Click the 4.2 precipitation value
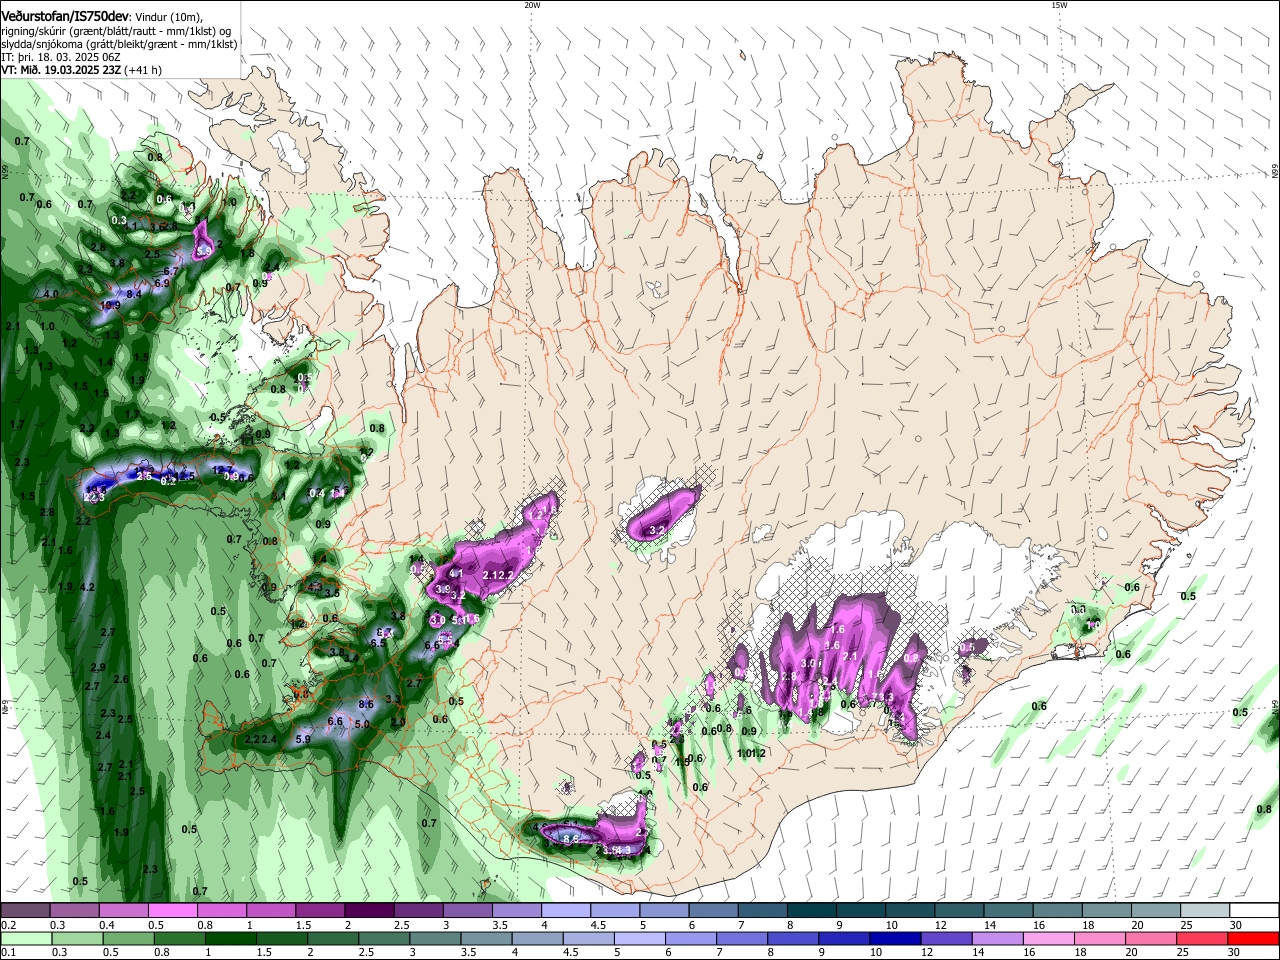 click(87, 587)
